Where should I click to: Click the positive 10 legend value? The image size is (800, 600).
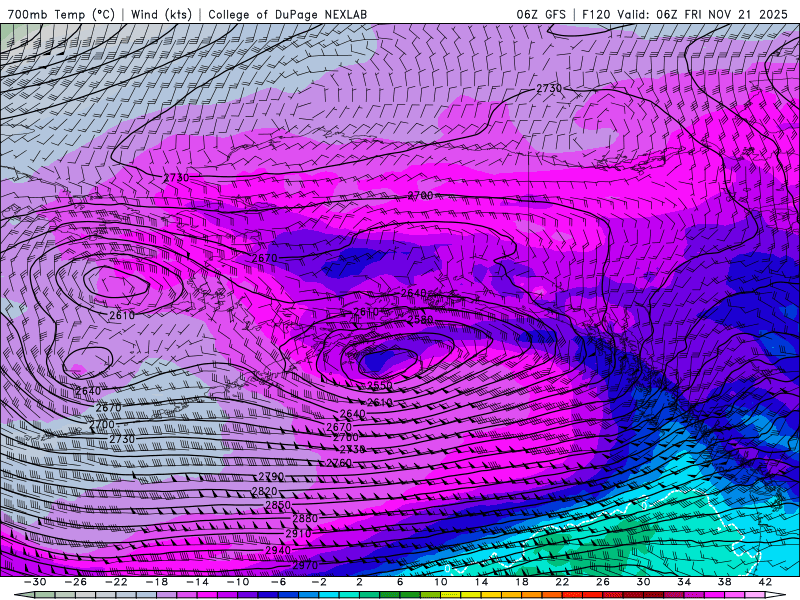440,582
